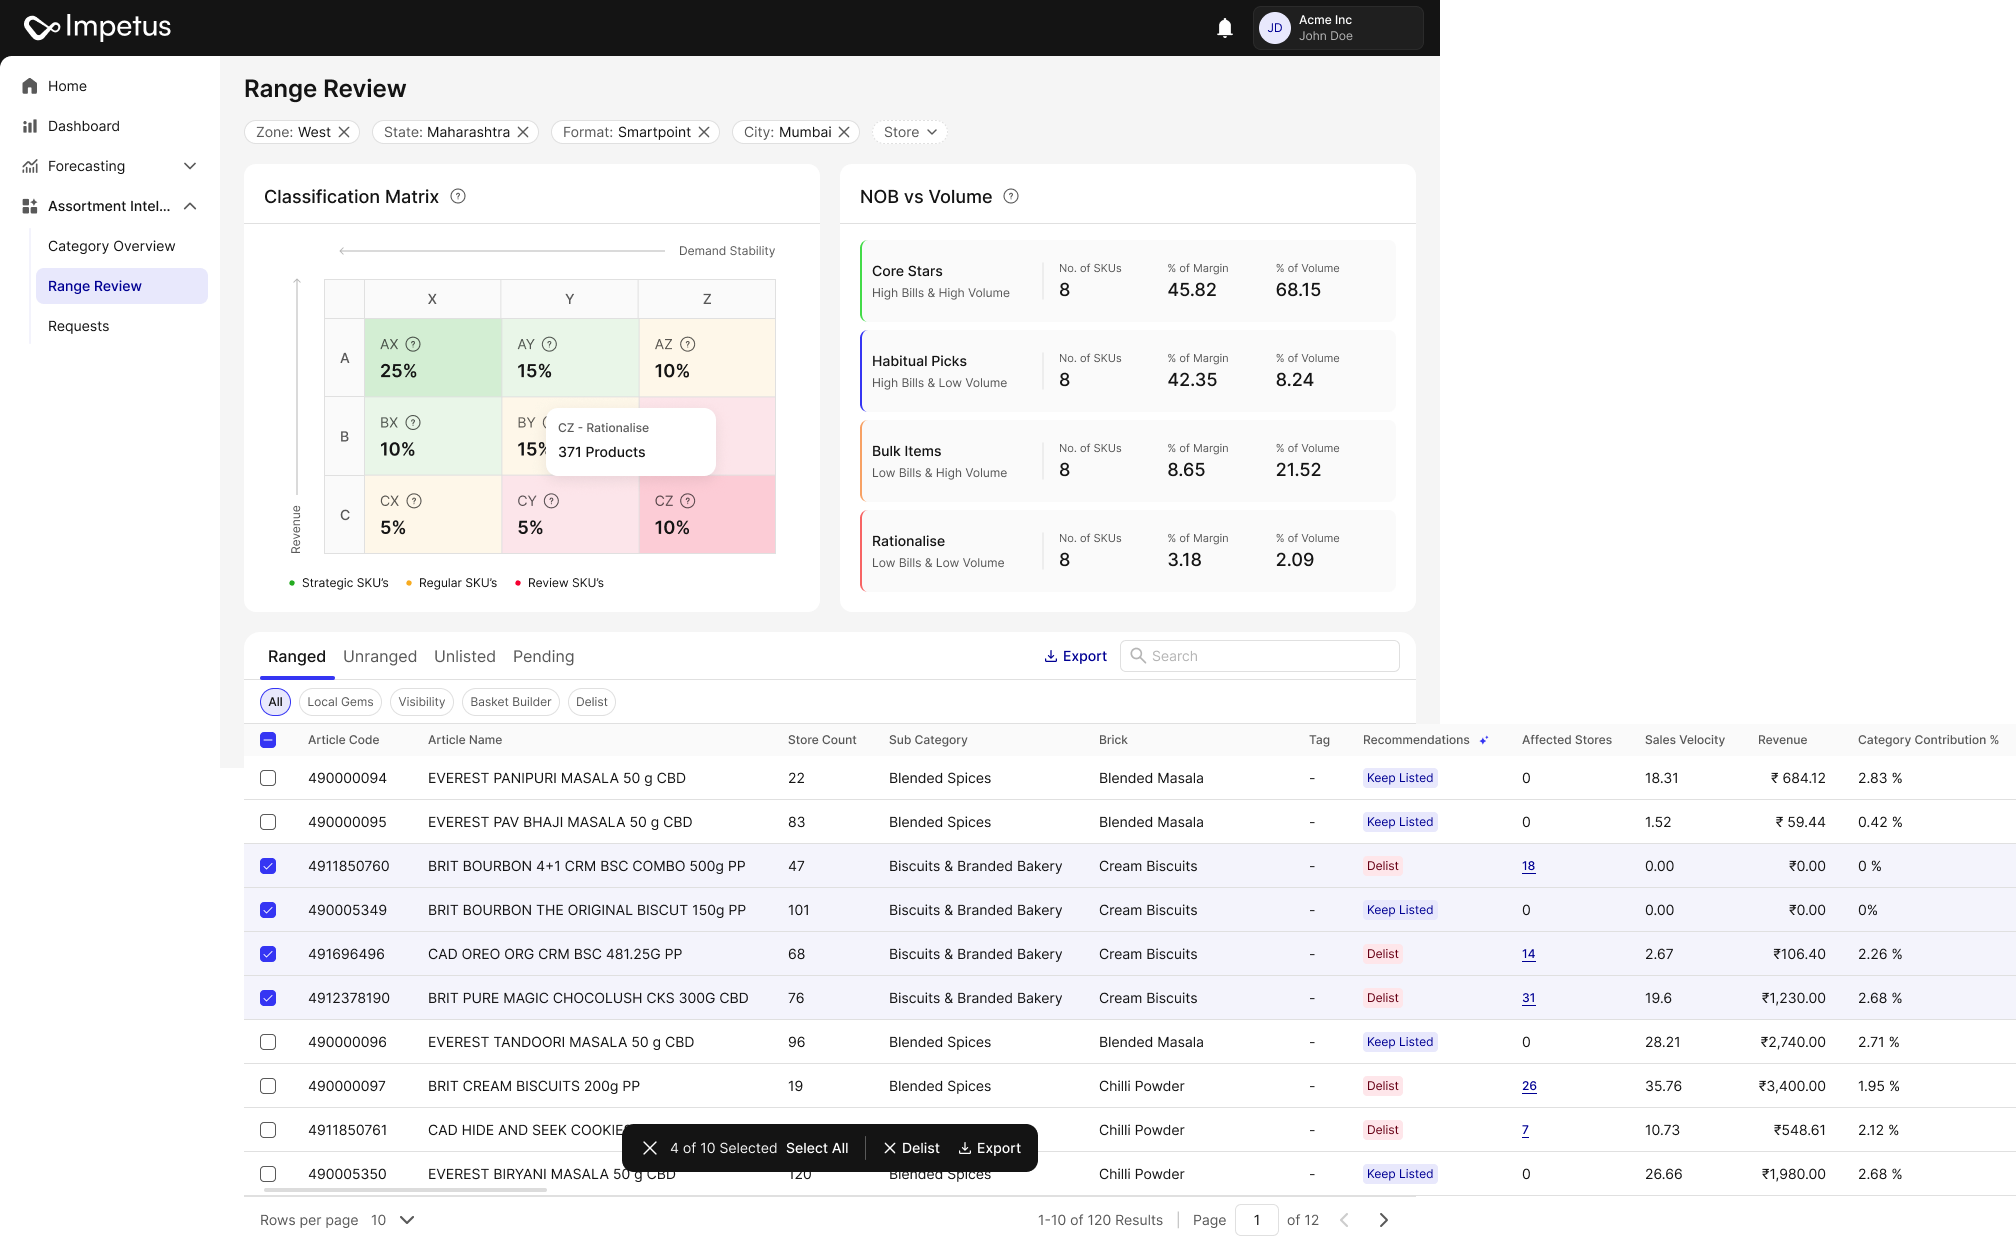The width and height of the screenshot is (2016, 1244).
Task: Open Range Review in the sidebar
Action: tap(122, 286)
